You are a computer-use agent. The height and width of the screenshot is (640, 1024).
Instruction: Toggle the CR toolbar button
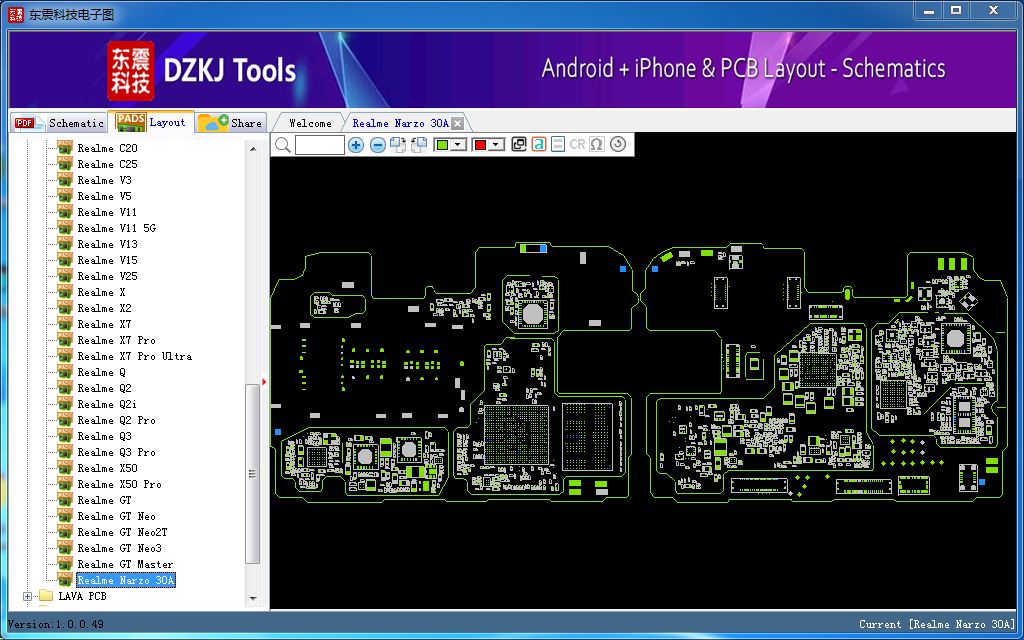pos(577,144)
